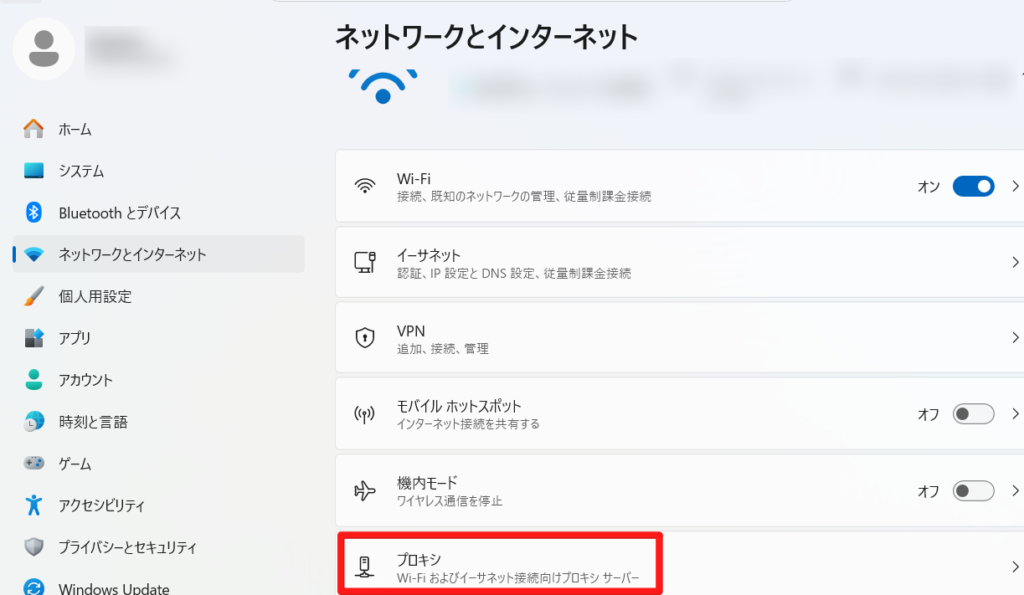
Task: Enable the モバイル ホットスポット toggle
Action: [x=973, y=414]
